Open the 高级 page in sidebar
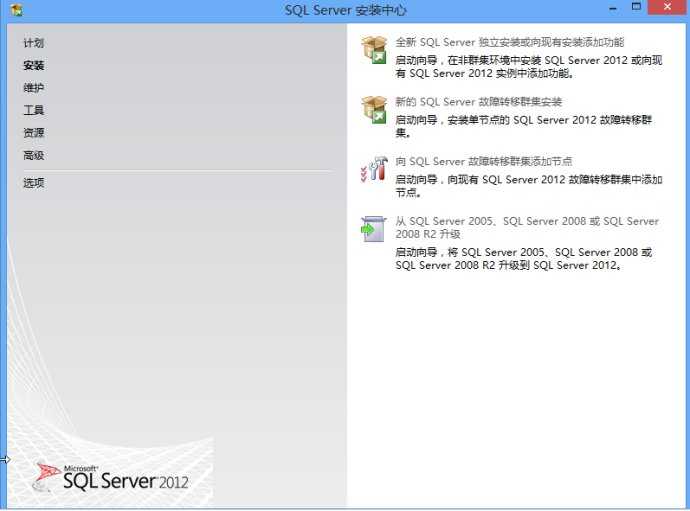 coord(33,155)
